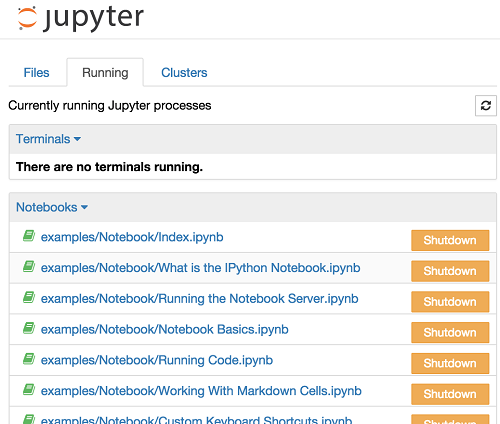Select the Running tab
Image resolution: width=500 pixels, height=424 pixels.
point(105,73)
